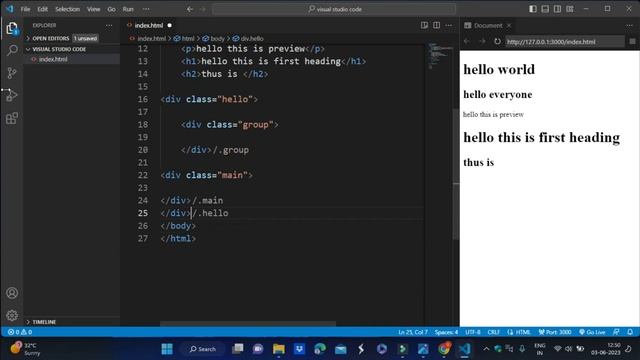Click the CRLF end of line status item
The image size is (640, 360).
(x=493, y=332)
